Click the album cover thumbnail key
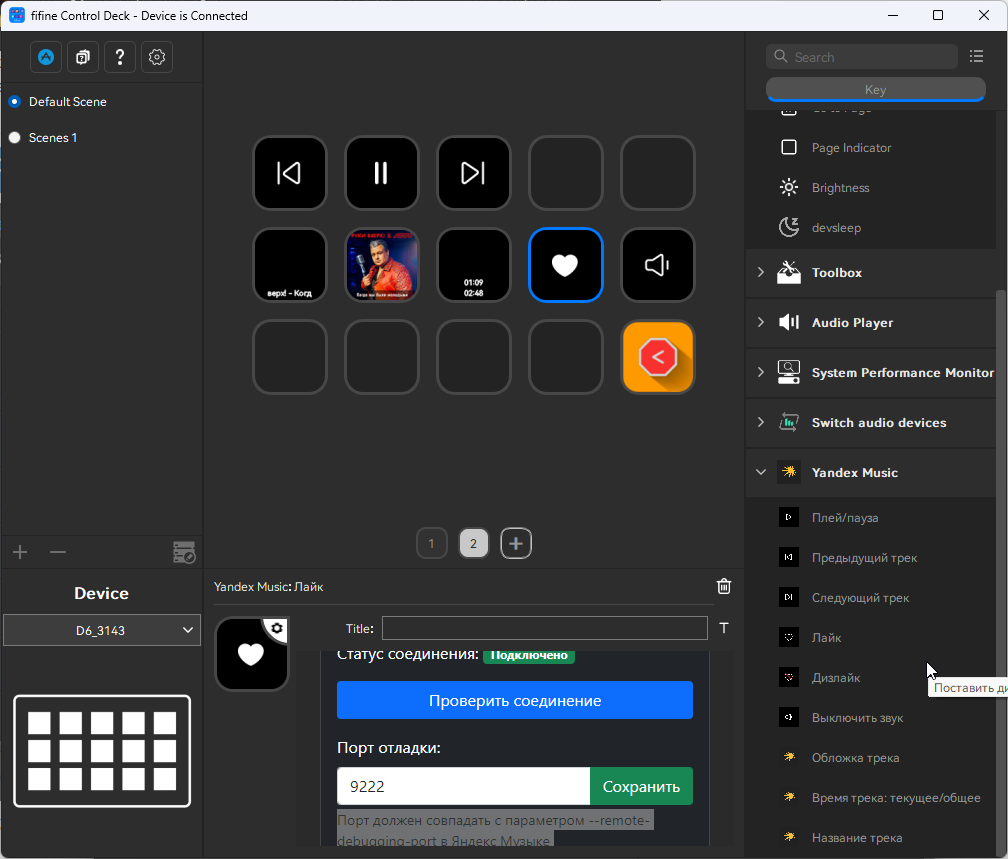Viewport: 1008px width, 859px height. click(382, 265)
